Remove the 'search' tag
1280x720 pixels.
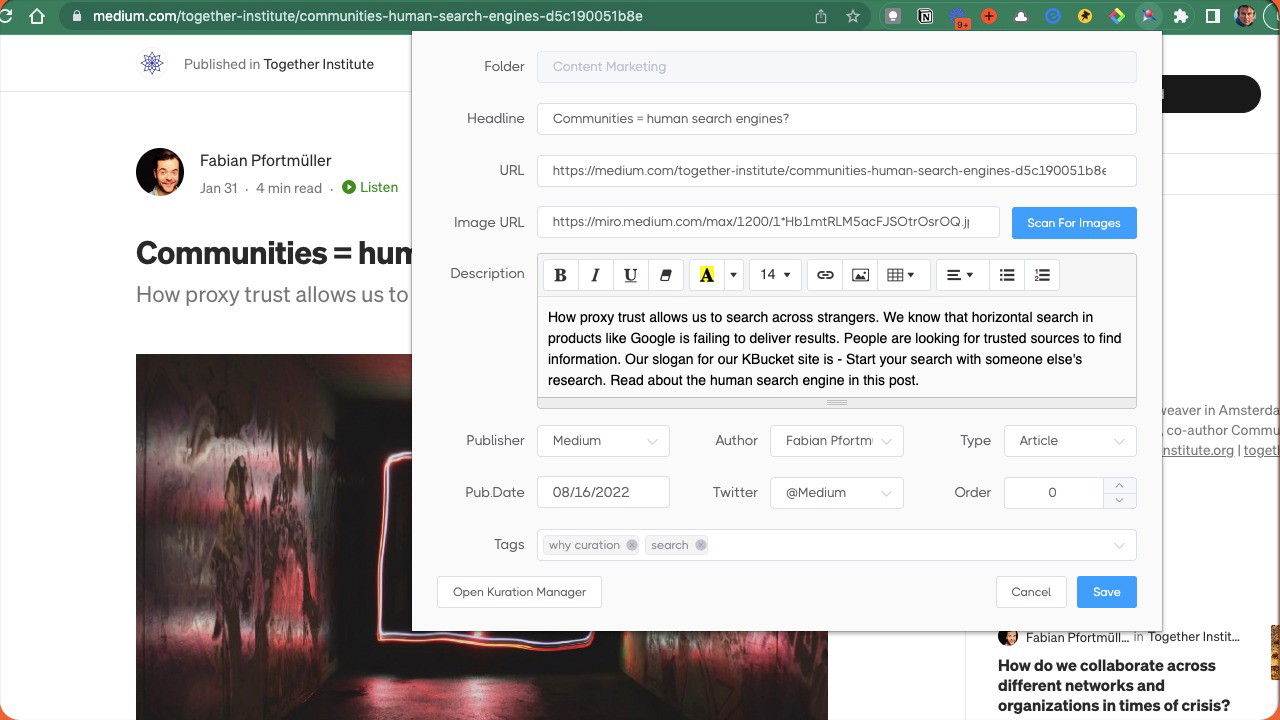[x=701, y=545]
